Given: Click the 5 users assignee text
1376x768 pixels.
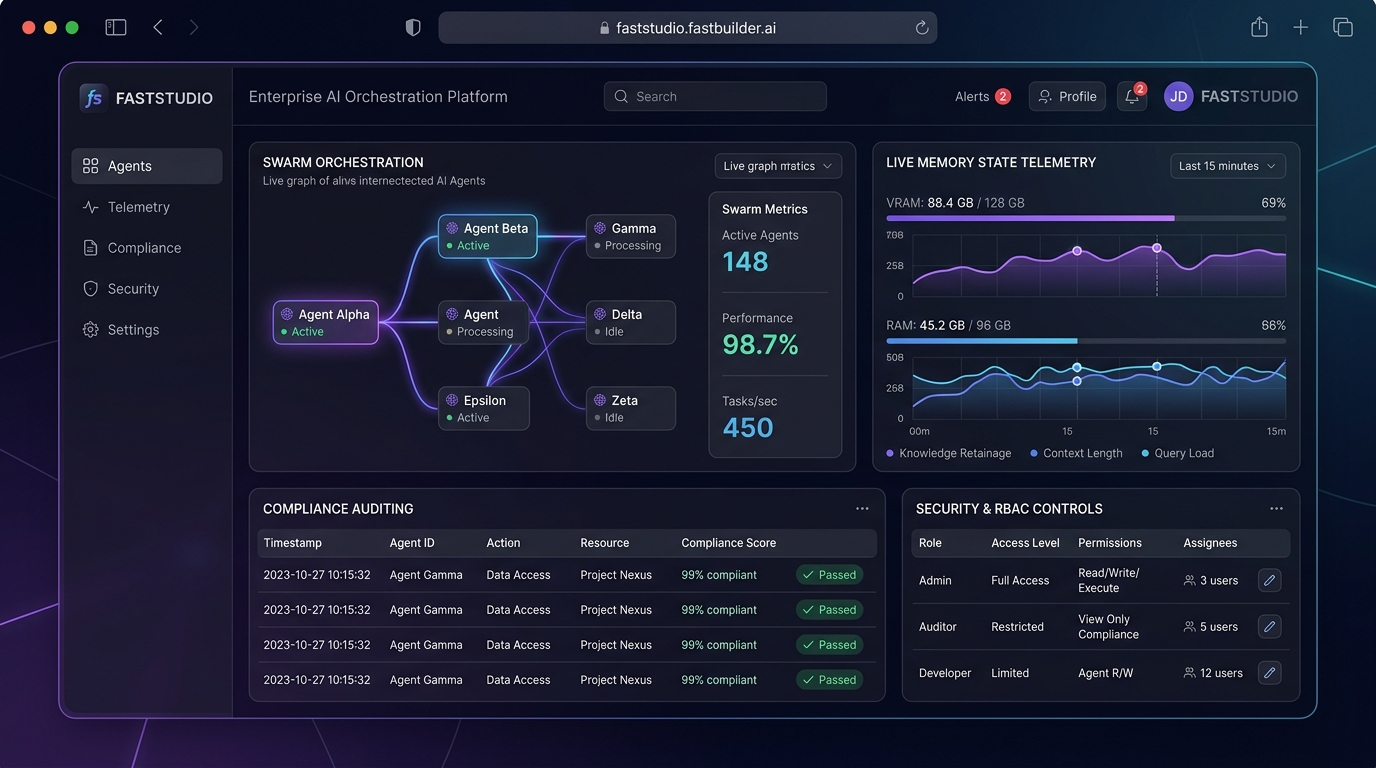Looking at the screenshot, I should (x=1219, y=627).
